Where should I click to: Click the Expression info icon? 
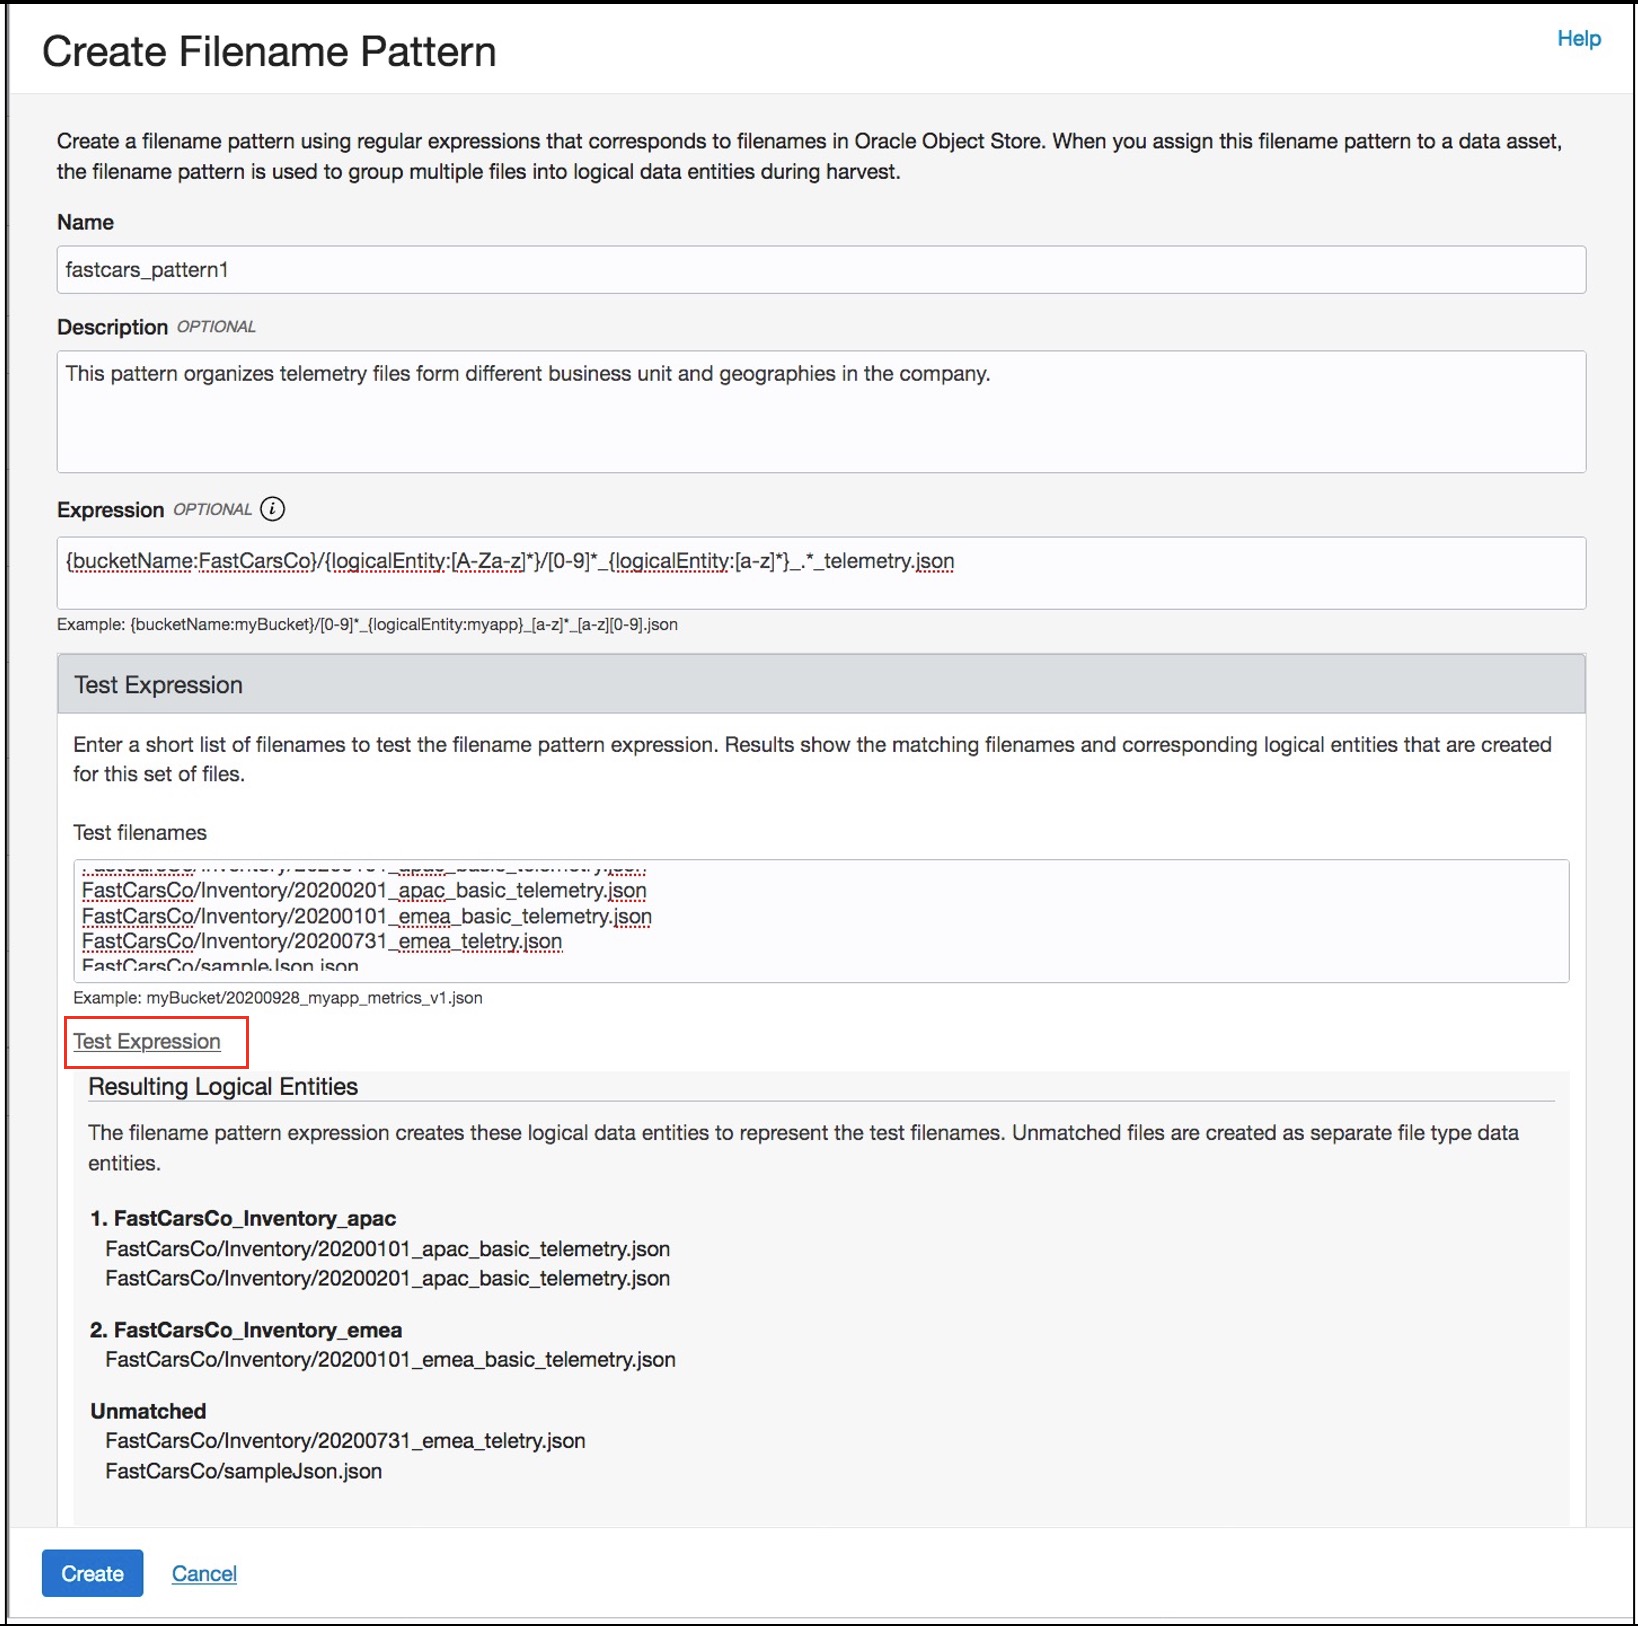[272, 509]
